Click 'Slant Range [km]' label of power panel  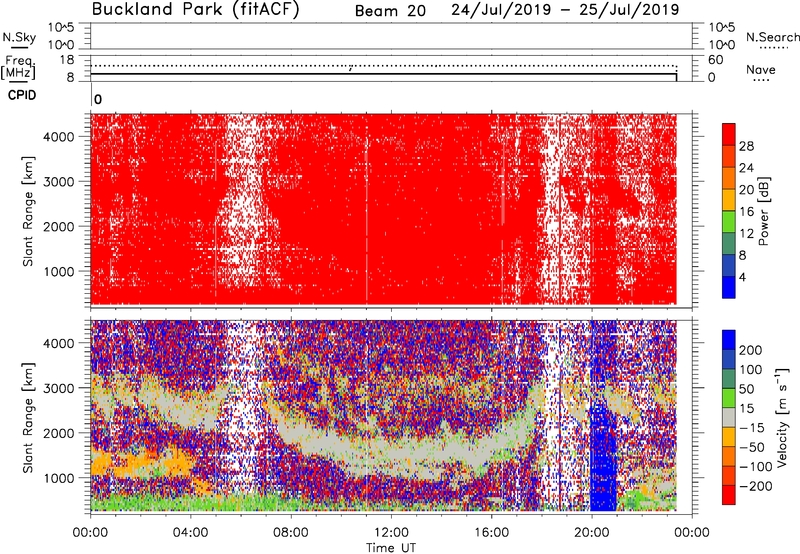(x=28, y=212)
